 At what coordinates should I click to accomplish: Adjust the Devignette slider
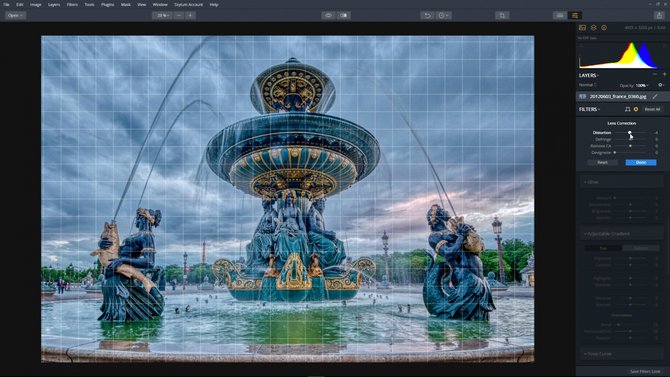pos(630,153)
